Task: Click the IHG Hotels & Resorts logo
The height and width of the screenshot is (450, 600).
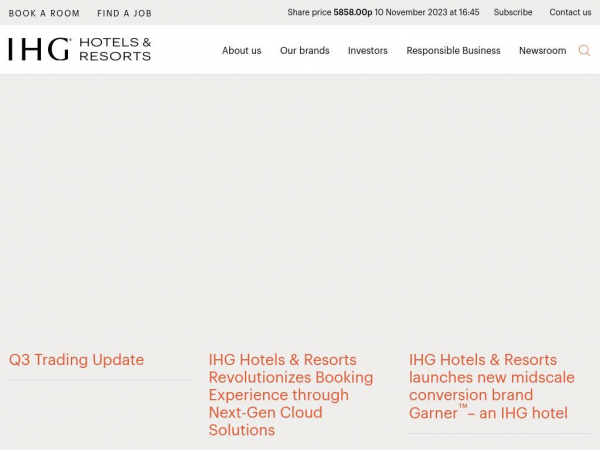Action: click(x=80, y=49)
